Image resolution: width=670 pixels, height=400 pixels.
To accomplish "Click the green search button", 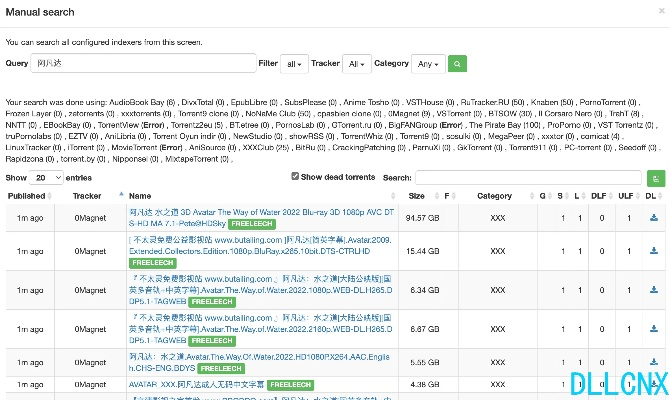I will pos(457,64).
